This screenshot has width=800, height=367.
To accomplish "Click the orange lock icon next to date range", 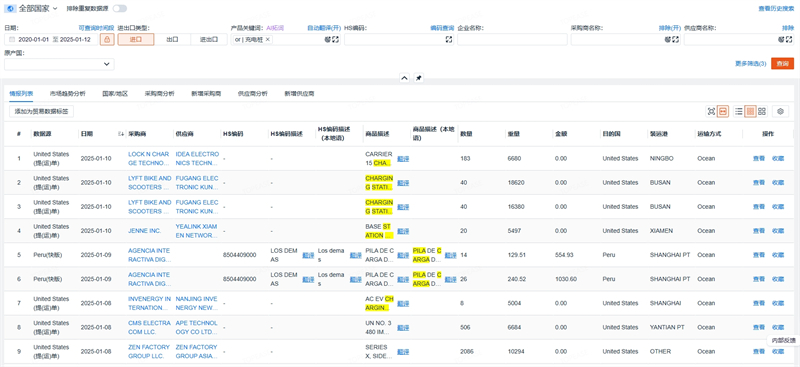I will 107,39.
